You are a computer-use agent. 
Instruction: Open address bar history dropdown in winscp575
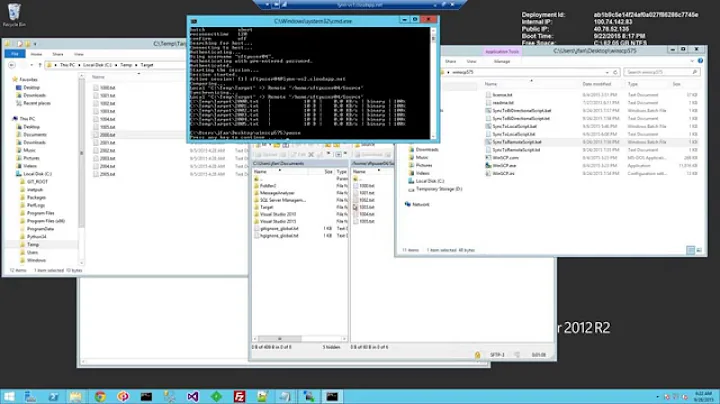[x=608, y=73]
